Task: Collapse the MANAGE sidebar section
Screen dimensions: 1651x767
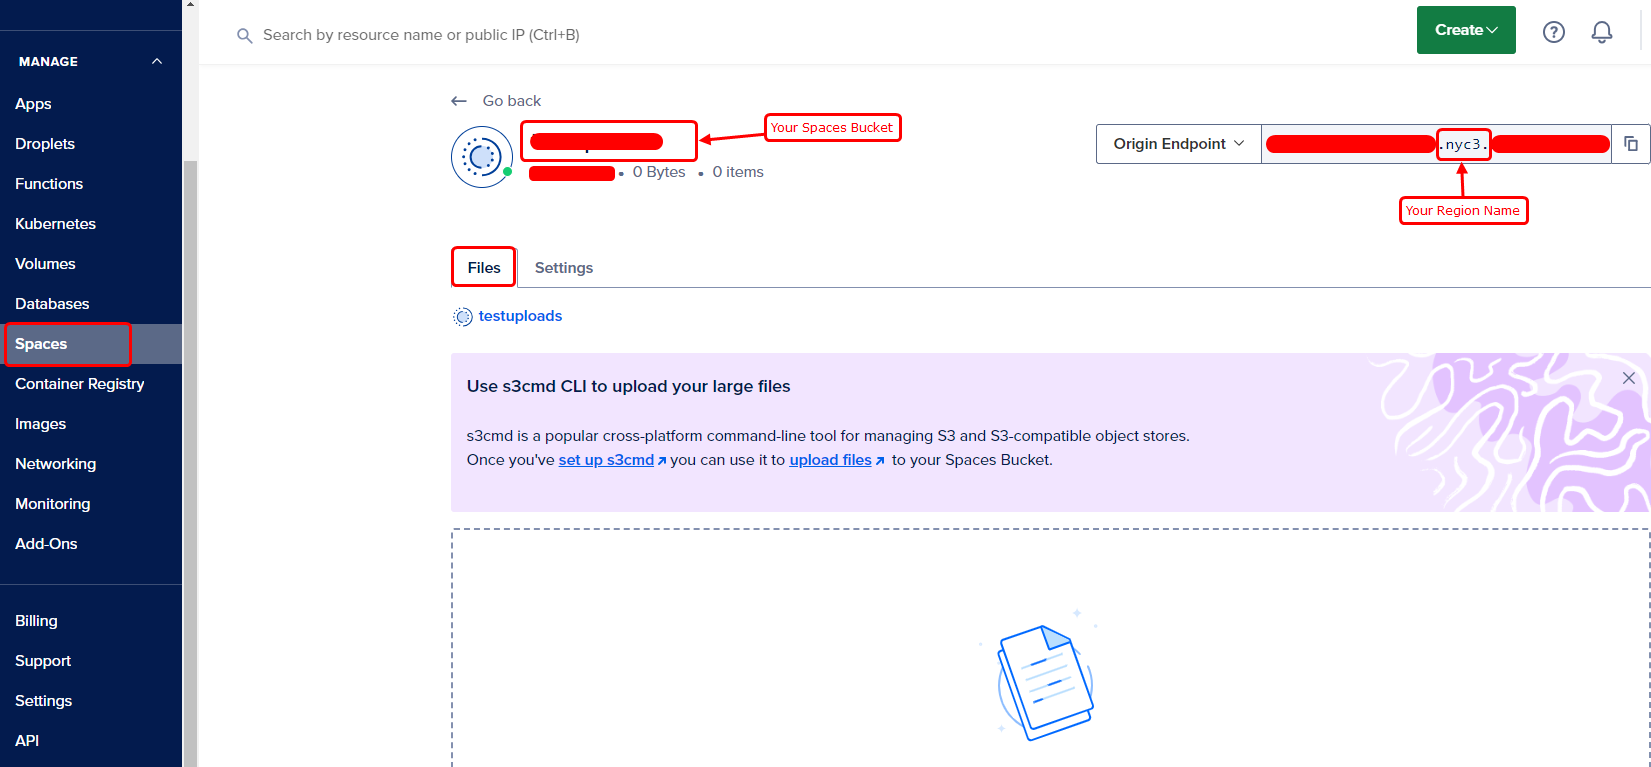Action: tap(157, 62)
